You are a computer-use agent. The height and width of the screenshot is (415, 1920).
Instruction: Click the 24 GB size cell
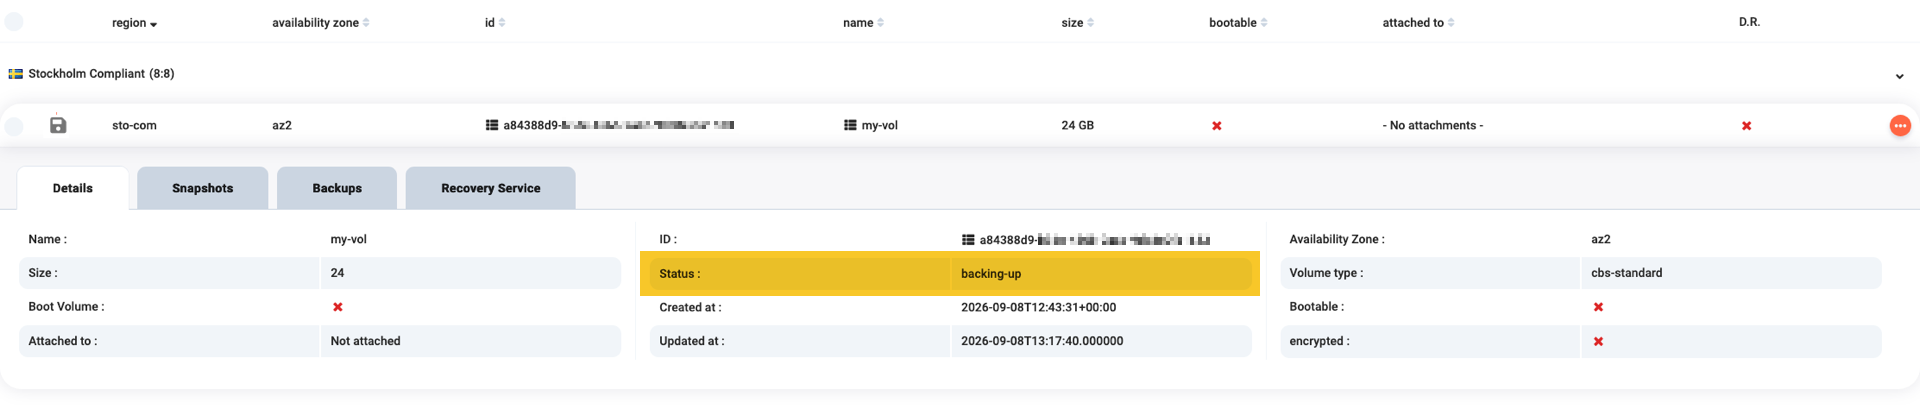1077,126
